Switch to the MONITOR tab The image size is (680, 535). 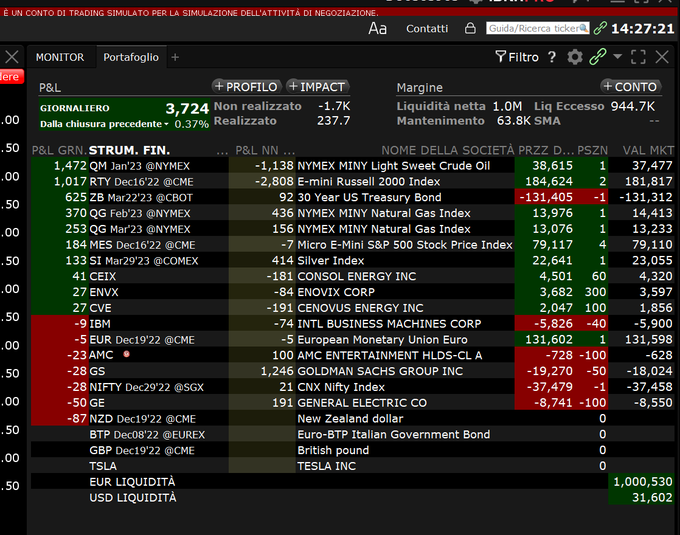point(60,57)
